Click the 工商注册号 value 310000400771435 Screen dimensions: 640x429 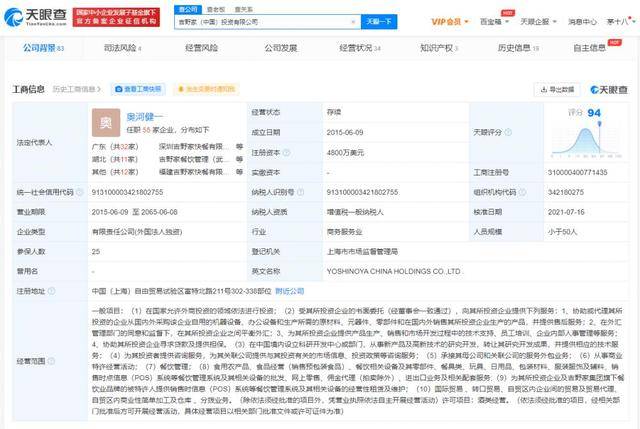point(578,172)
